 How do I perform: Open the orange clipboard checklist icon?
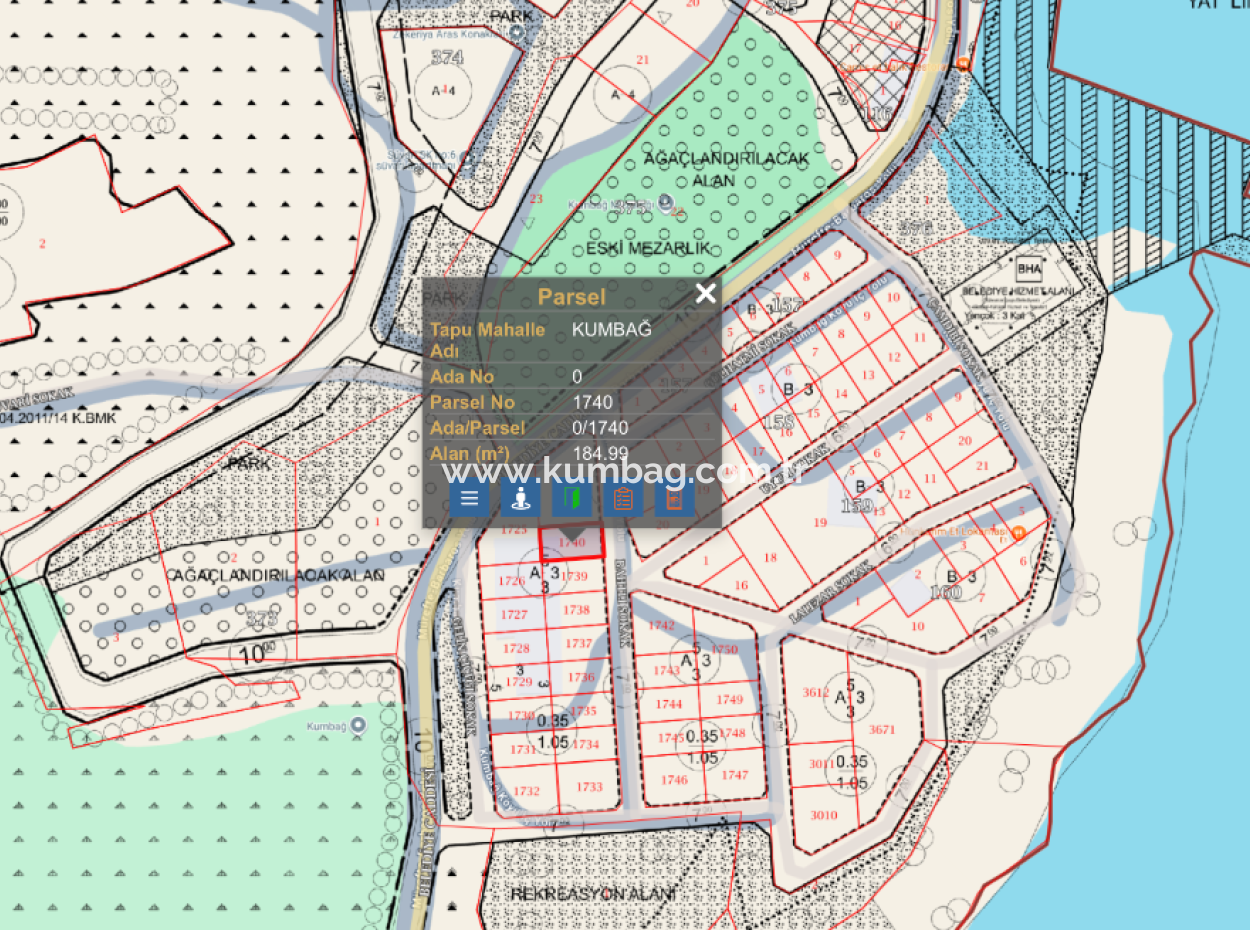[x=623, y=497]
